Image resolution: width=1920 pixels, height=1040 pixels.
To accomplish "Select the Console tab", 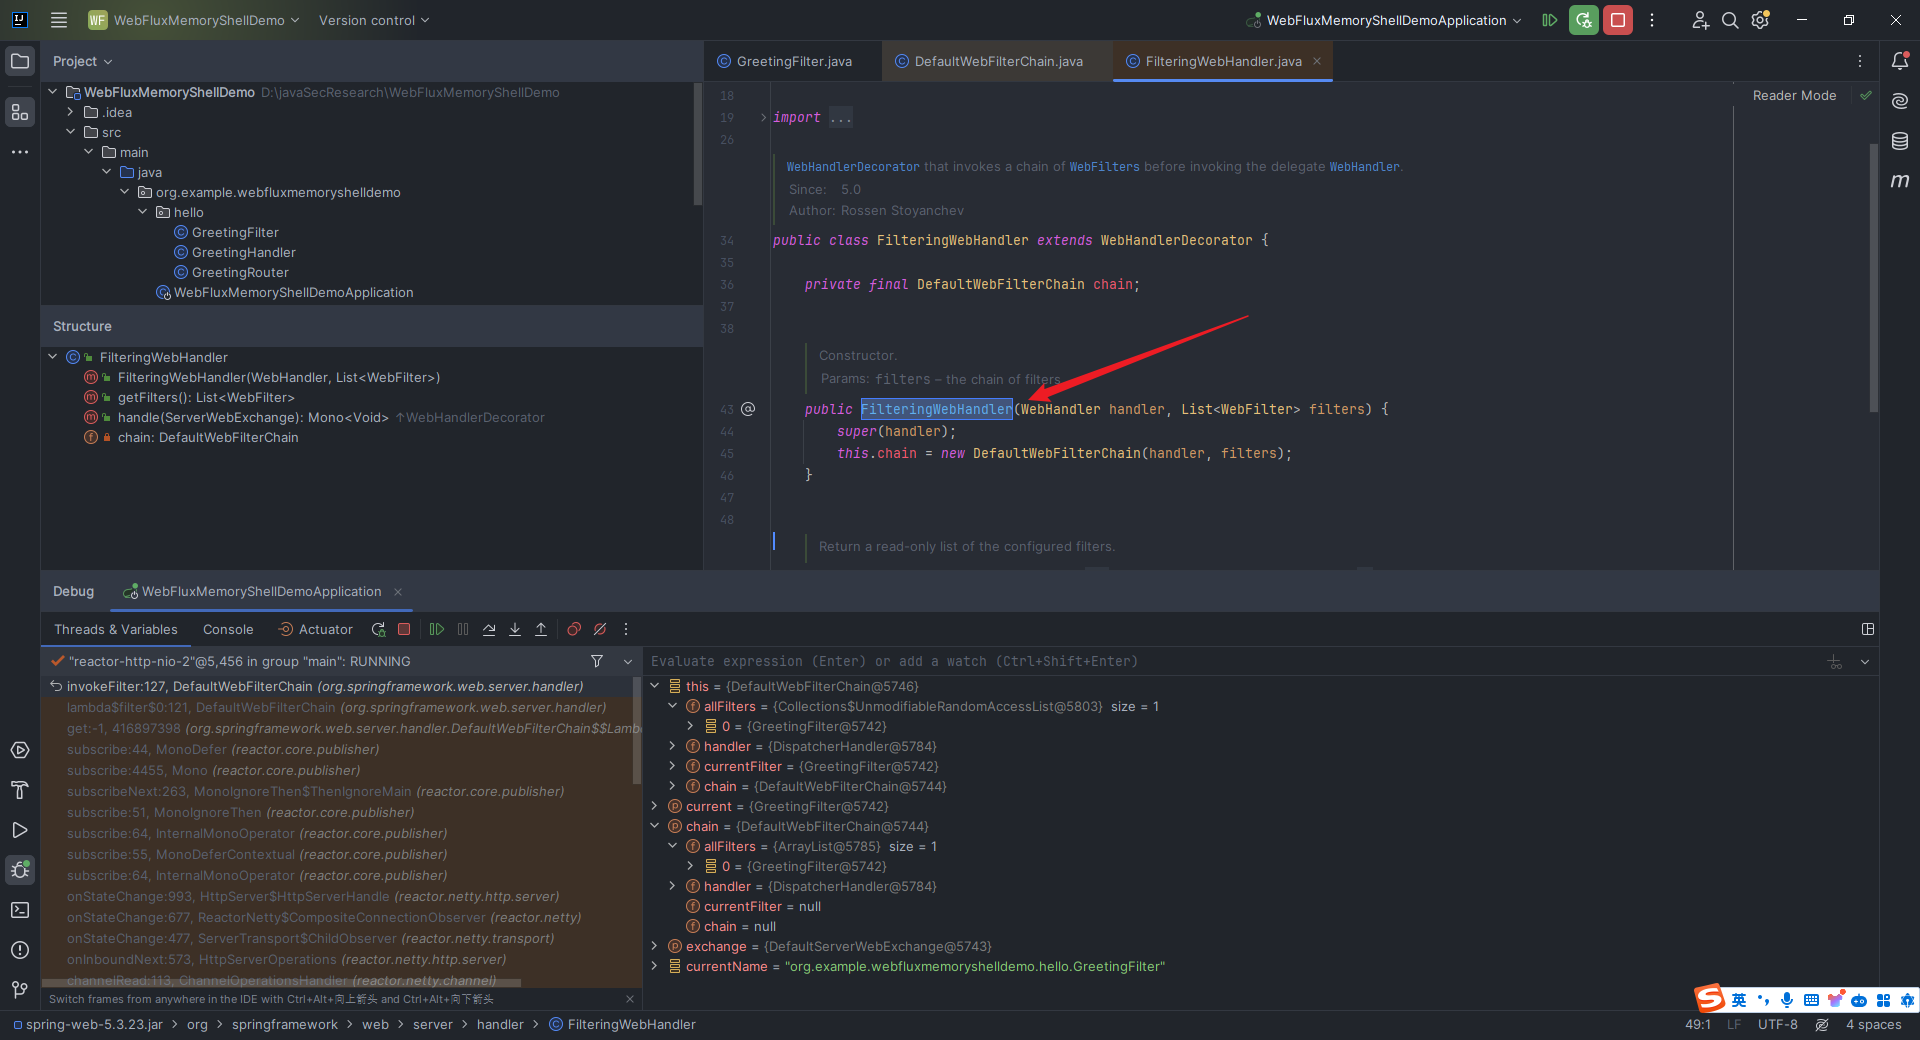I will (228, 629).
